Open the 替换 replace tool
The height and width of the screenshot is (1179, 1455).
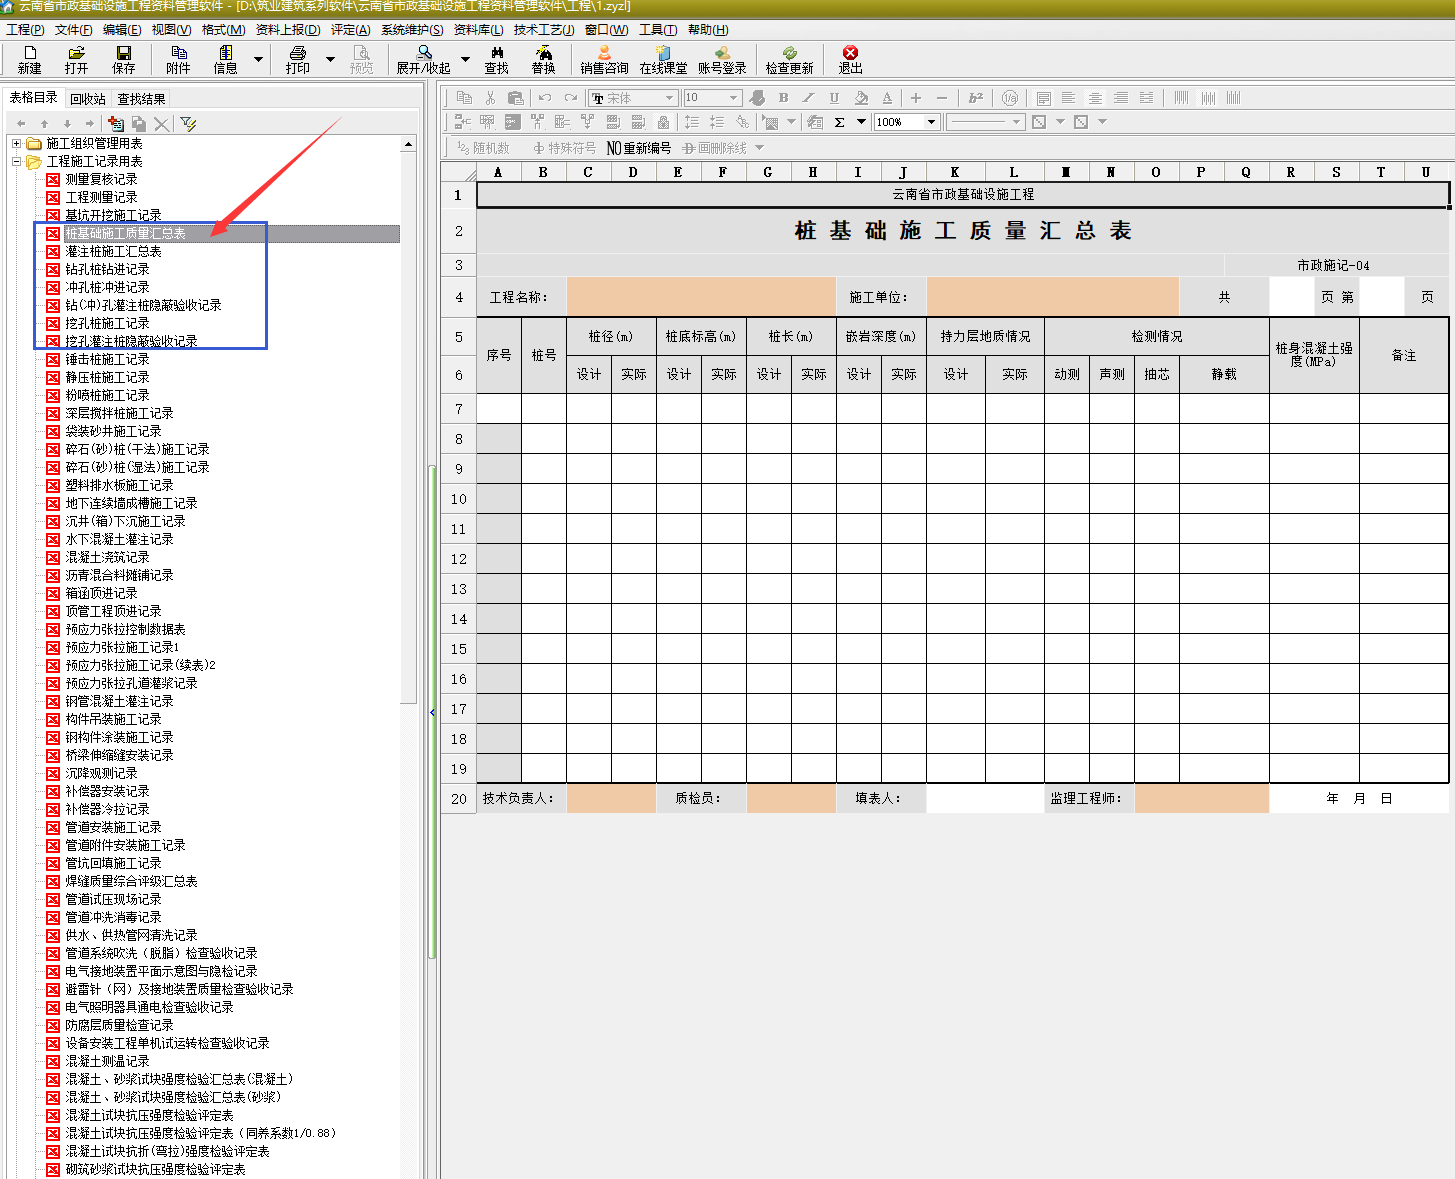(x=543, y=60)
